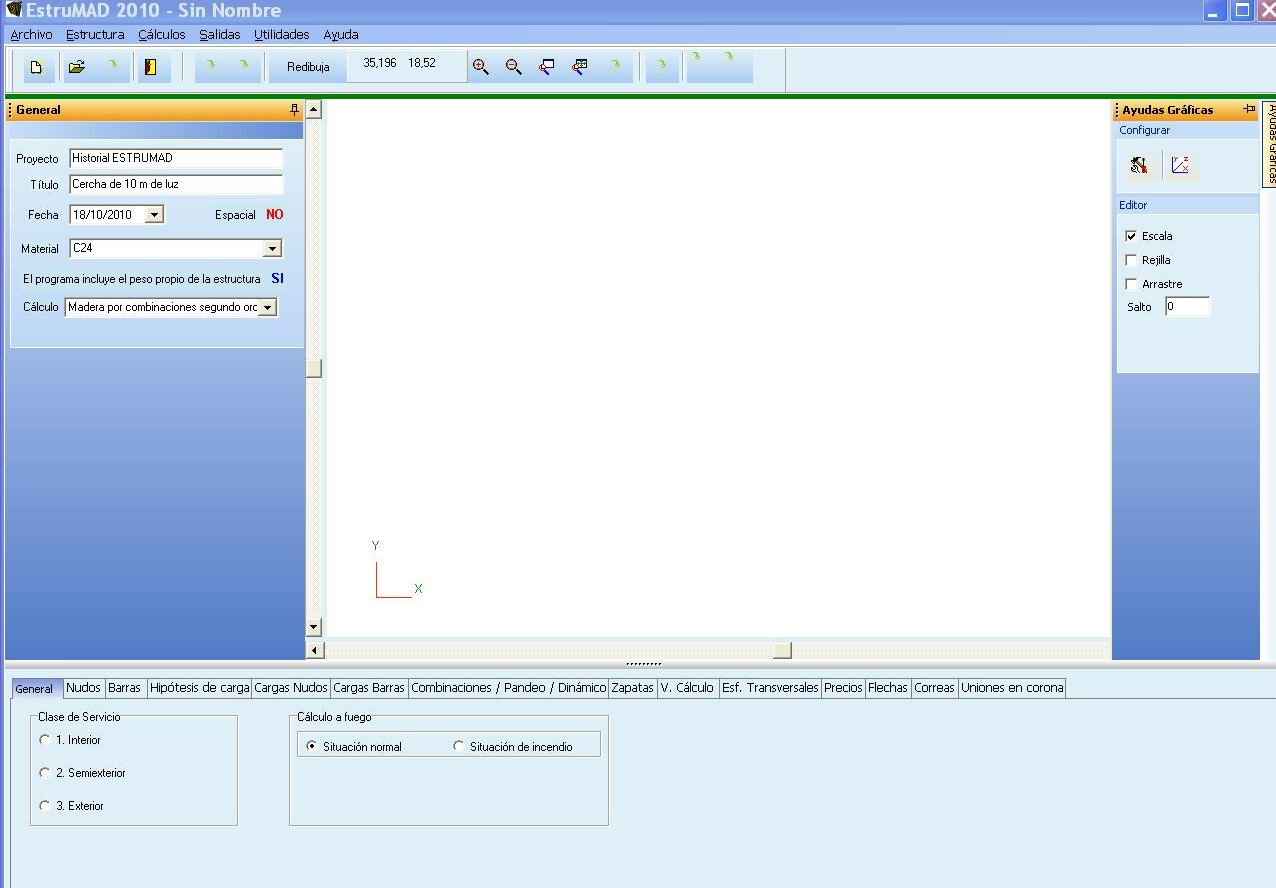
Task: Choose the Situación de incendio option
Action: tap(459, 746)
